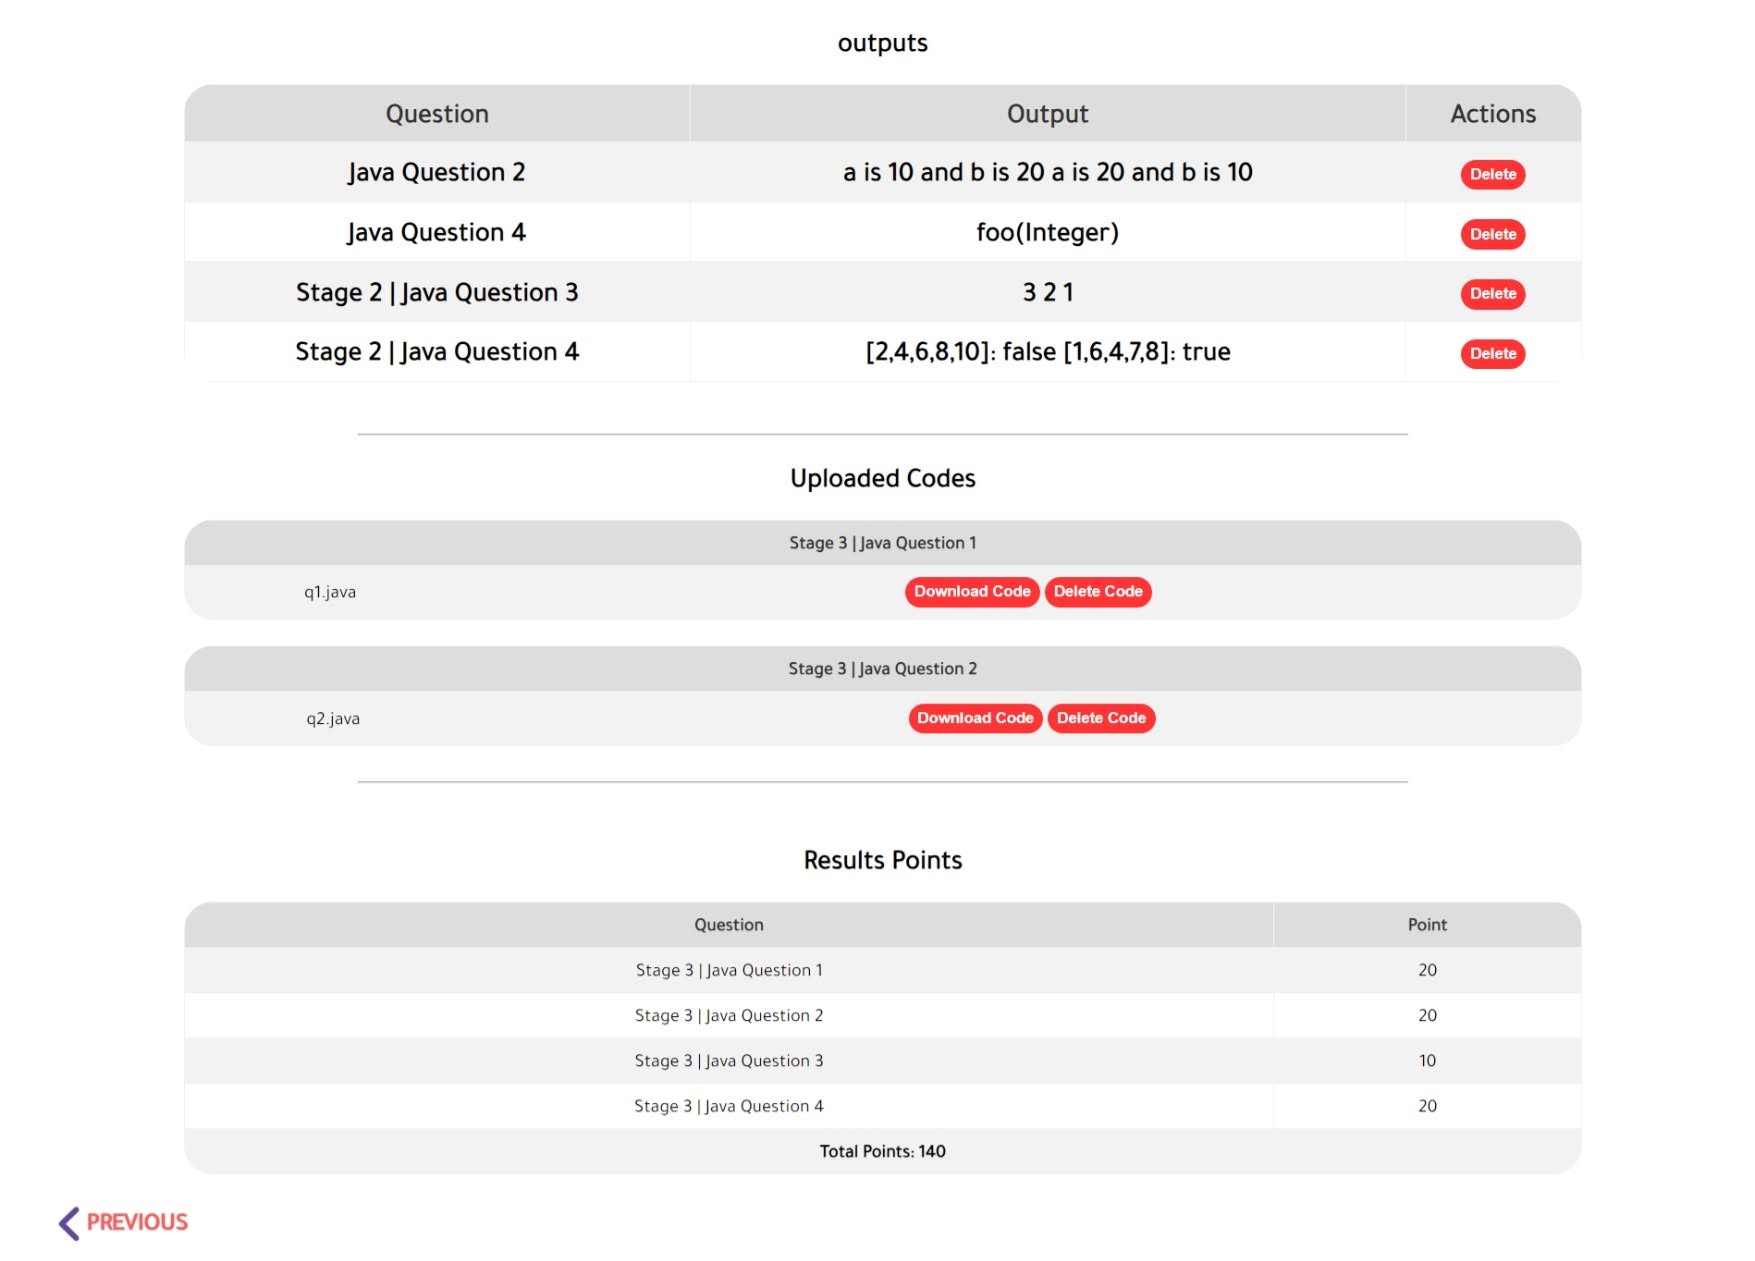Click the Output column header
The height and width of the screenshot is (1261, 1755).
(x=1047, y=114)
